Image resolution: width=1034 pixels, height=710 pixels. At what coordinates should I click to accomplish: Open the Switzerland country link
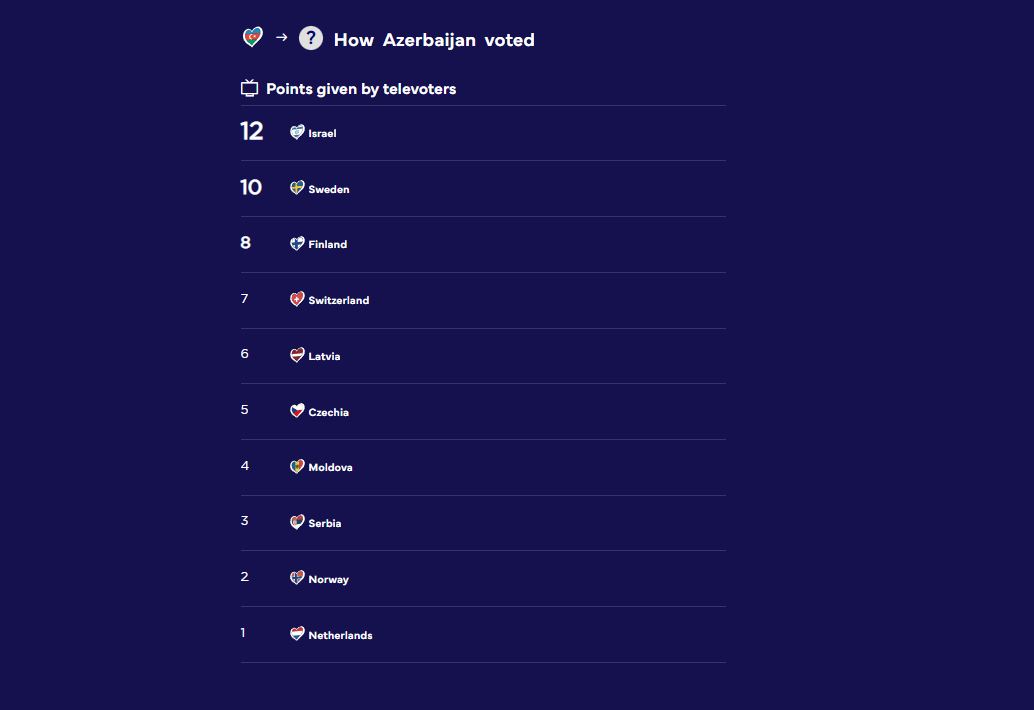(339, 301)
